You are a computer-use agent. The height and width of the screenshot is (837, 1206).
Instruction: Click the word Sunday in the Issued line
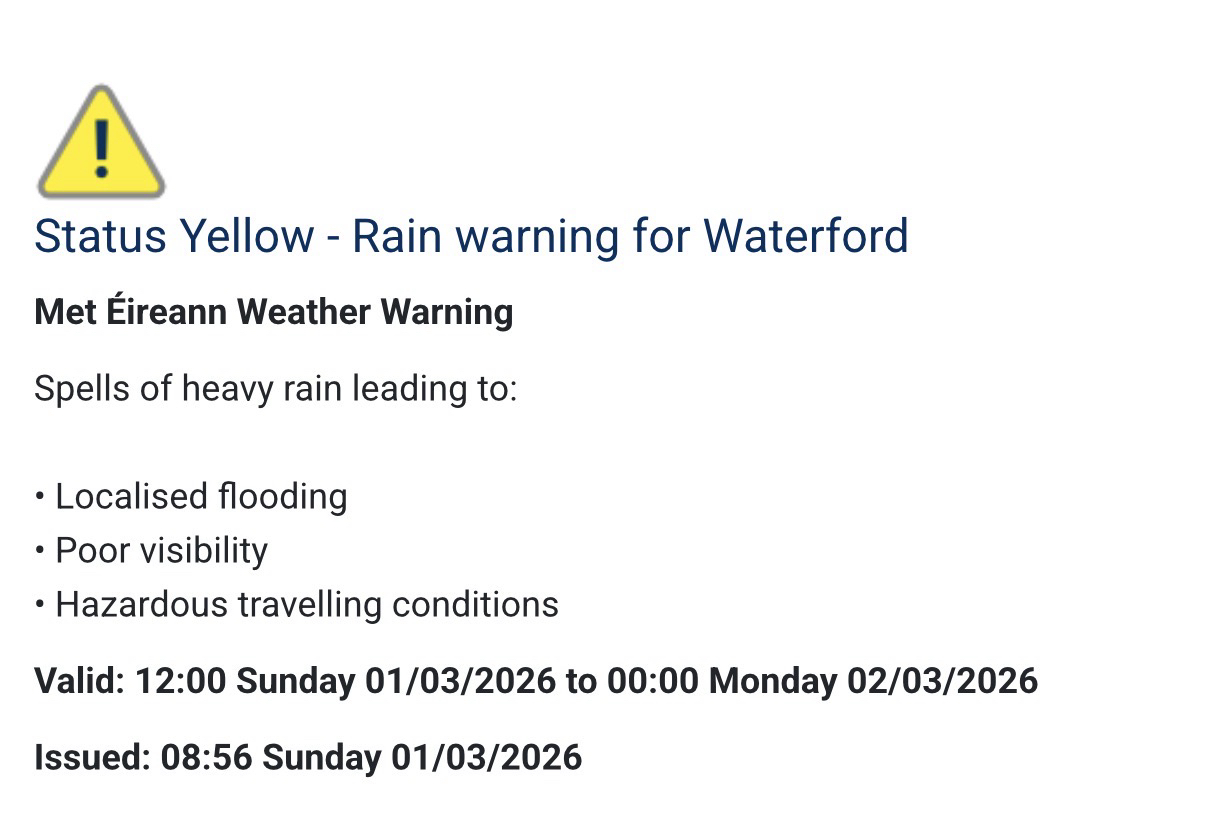(x=321, y=757)
